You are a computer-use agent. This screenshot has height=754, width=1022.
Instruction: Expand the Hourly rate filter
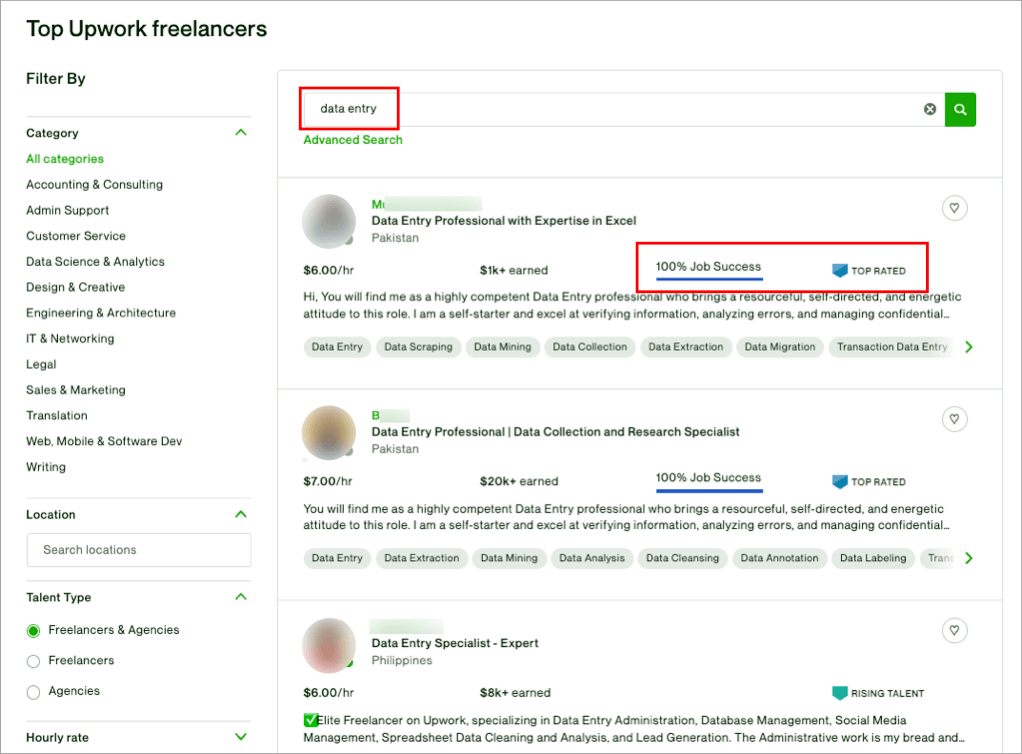click(x=240, y=737)
